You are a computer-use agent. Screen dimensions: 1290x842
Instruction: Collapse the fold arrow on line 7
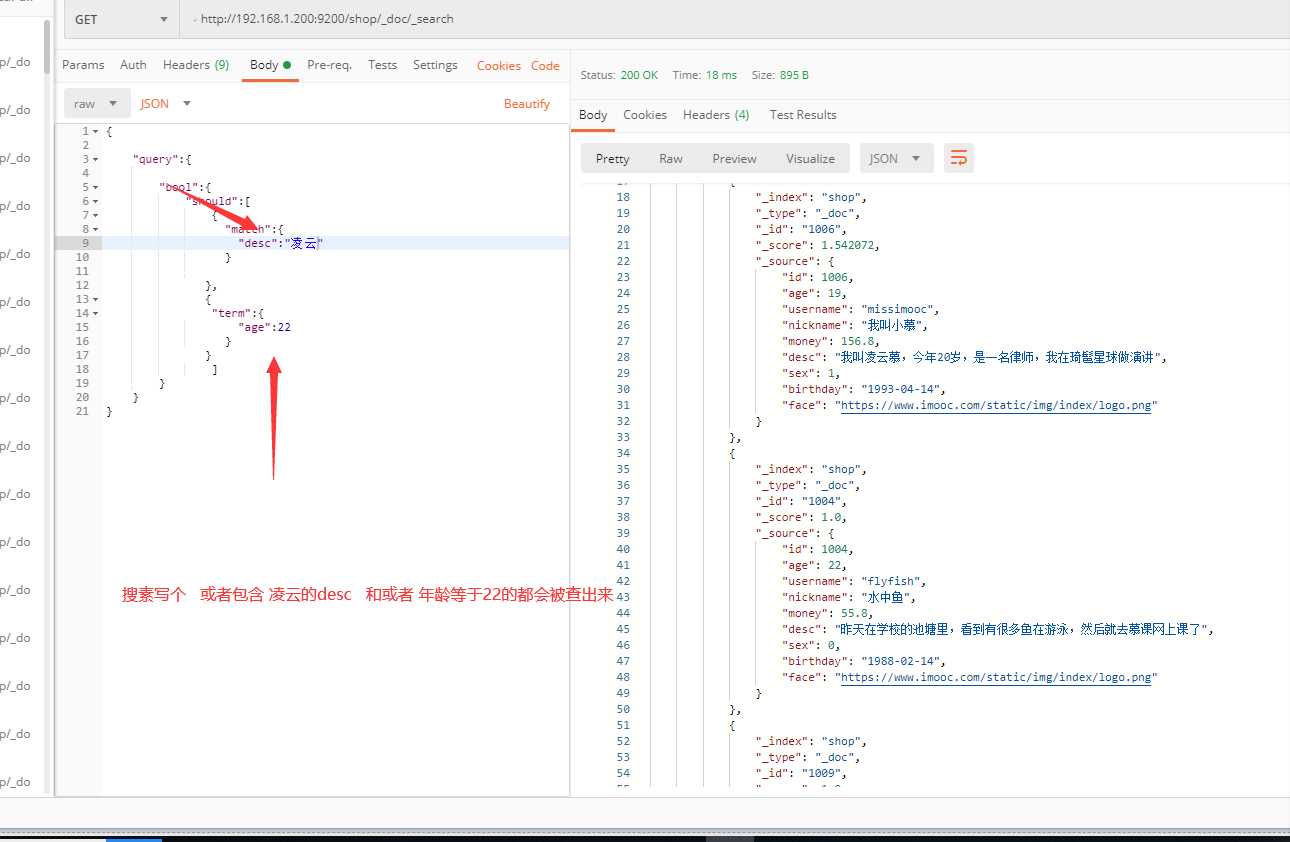(96, 215)
